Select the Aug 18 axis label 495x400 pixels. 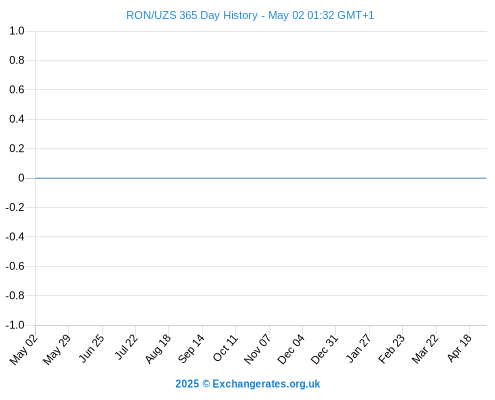point(158,349)
